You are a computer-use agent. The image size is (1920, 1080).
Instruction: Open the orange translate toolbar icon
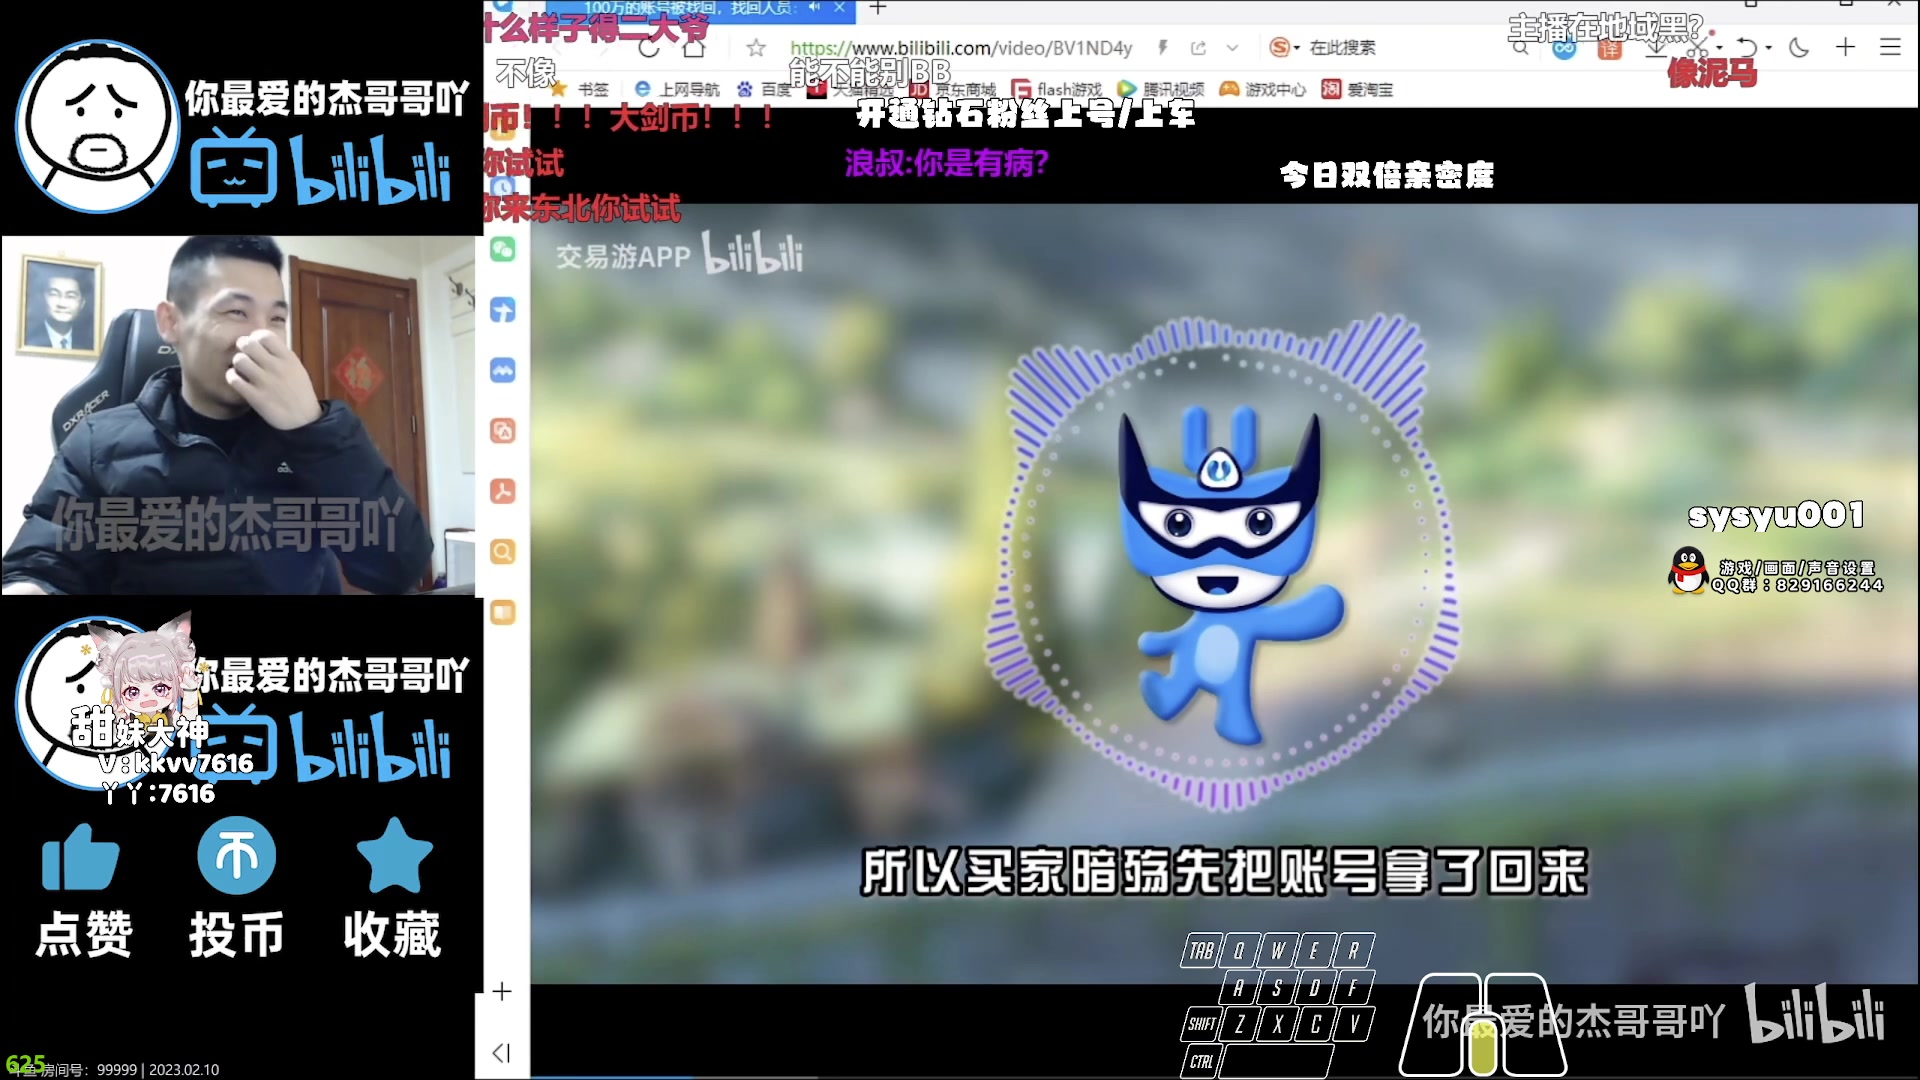click(x=1609, y=48)
